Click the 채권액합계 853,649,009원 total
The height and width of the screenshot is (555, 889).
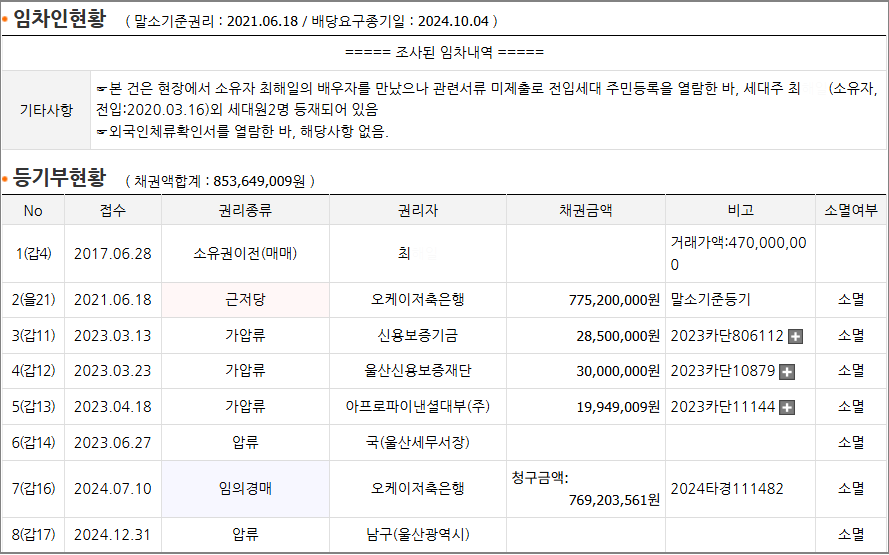220,181
